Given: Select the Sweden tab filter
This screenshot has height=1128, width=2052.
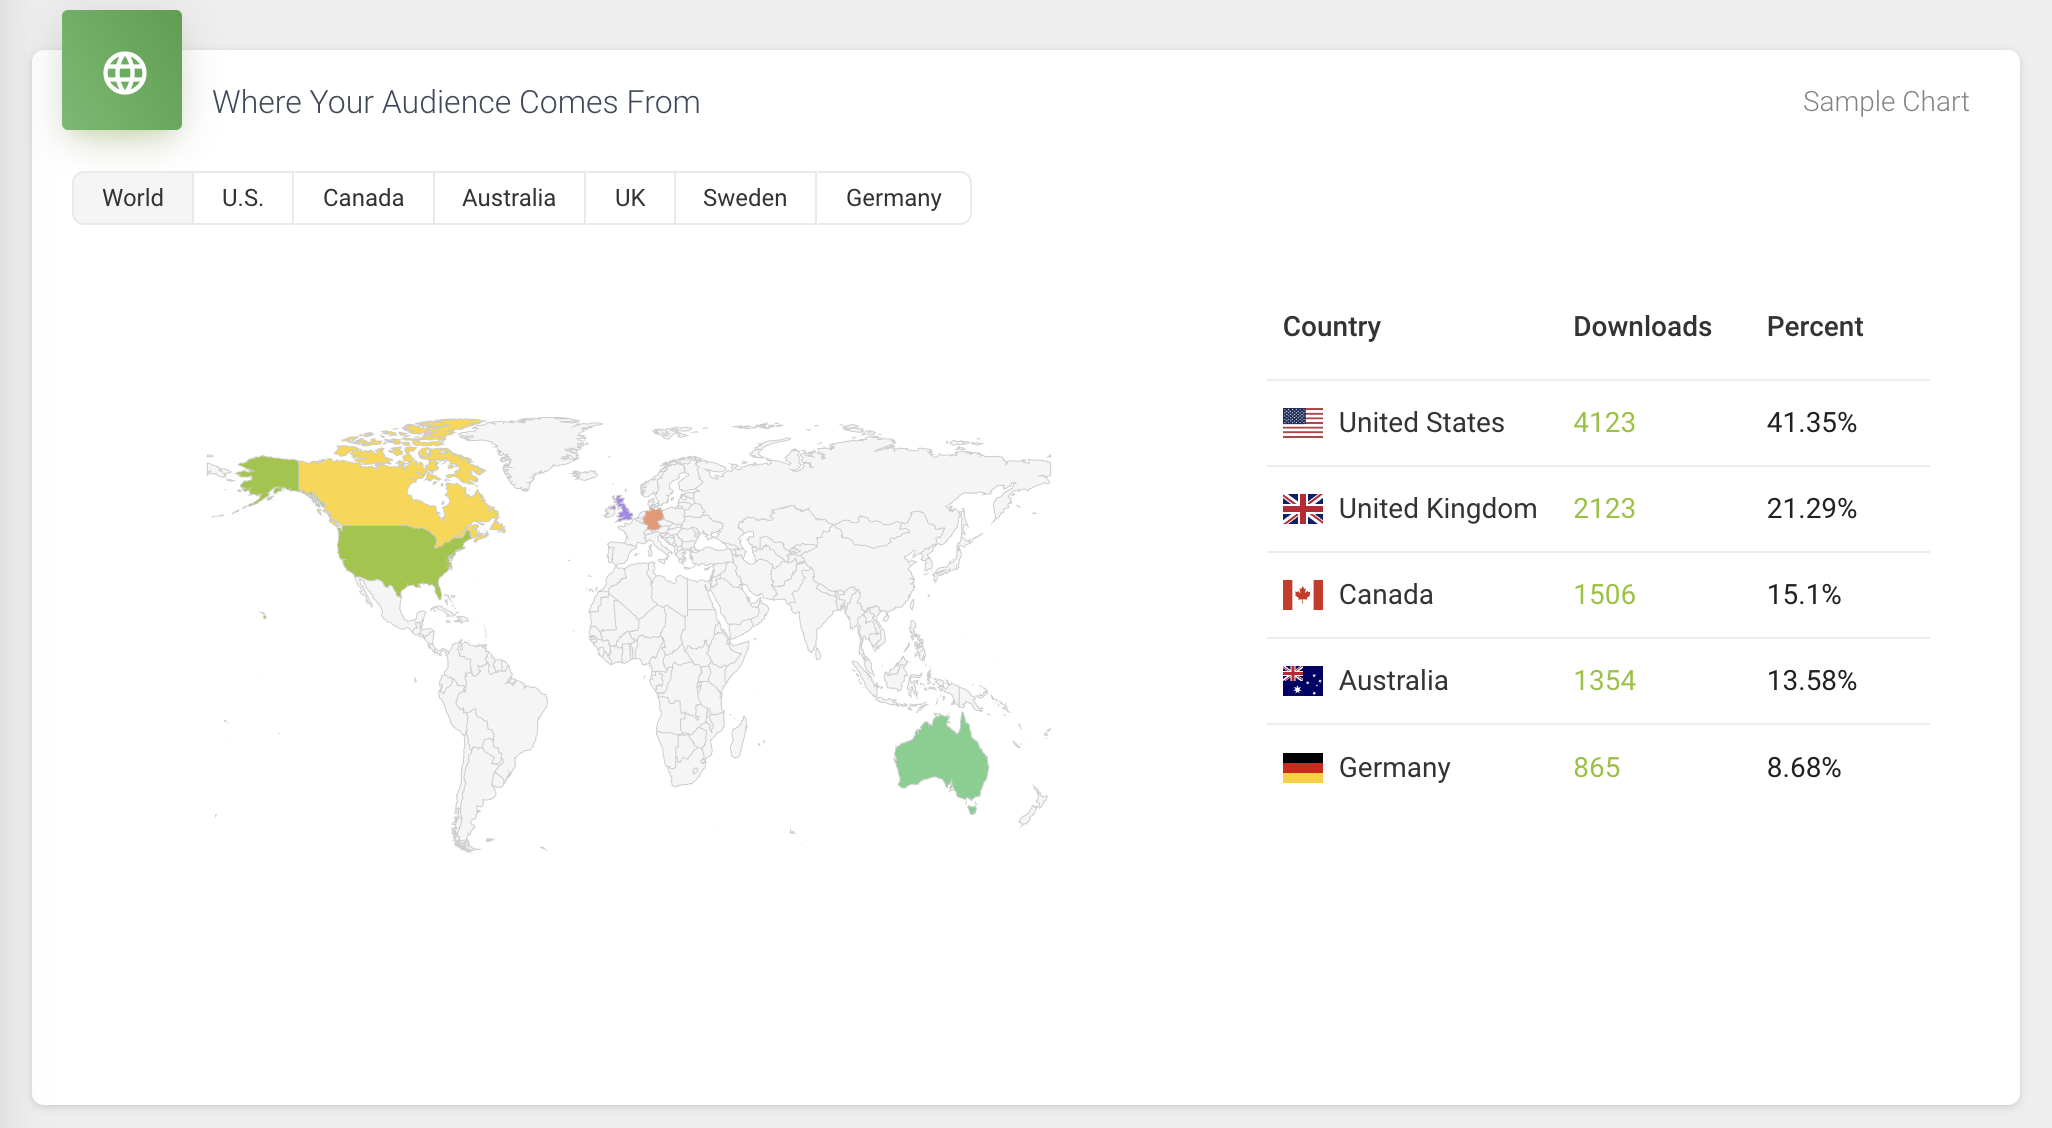Looking at the screenshot, I should (746, 196).
